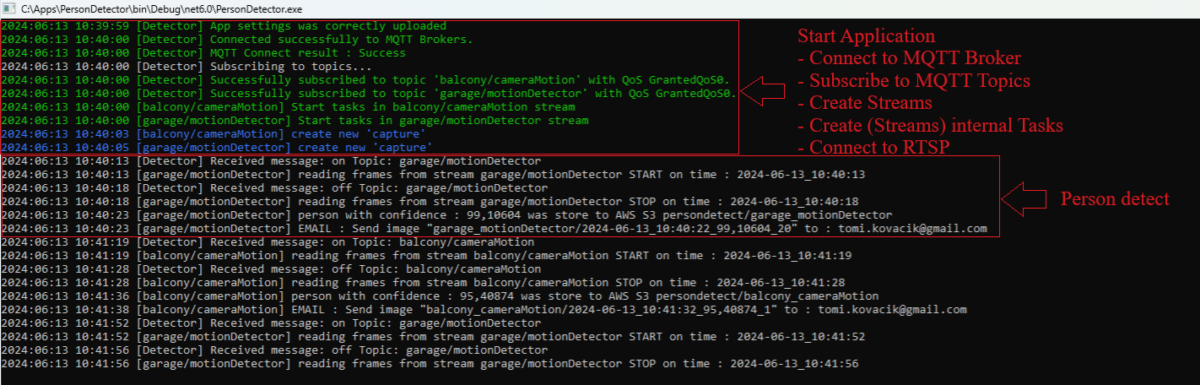
Task: Select person with confidence 99,10604 line
Action: click(x=447, y=214)
